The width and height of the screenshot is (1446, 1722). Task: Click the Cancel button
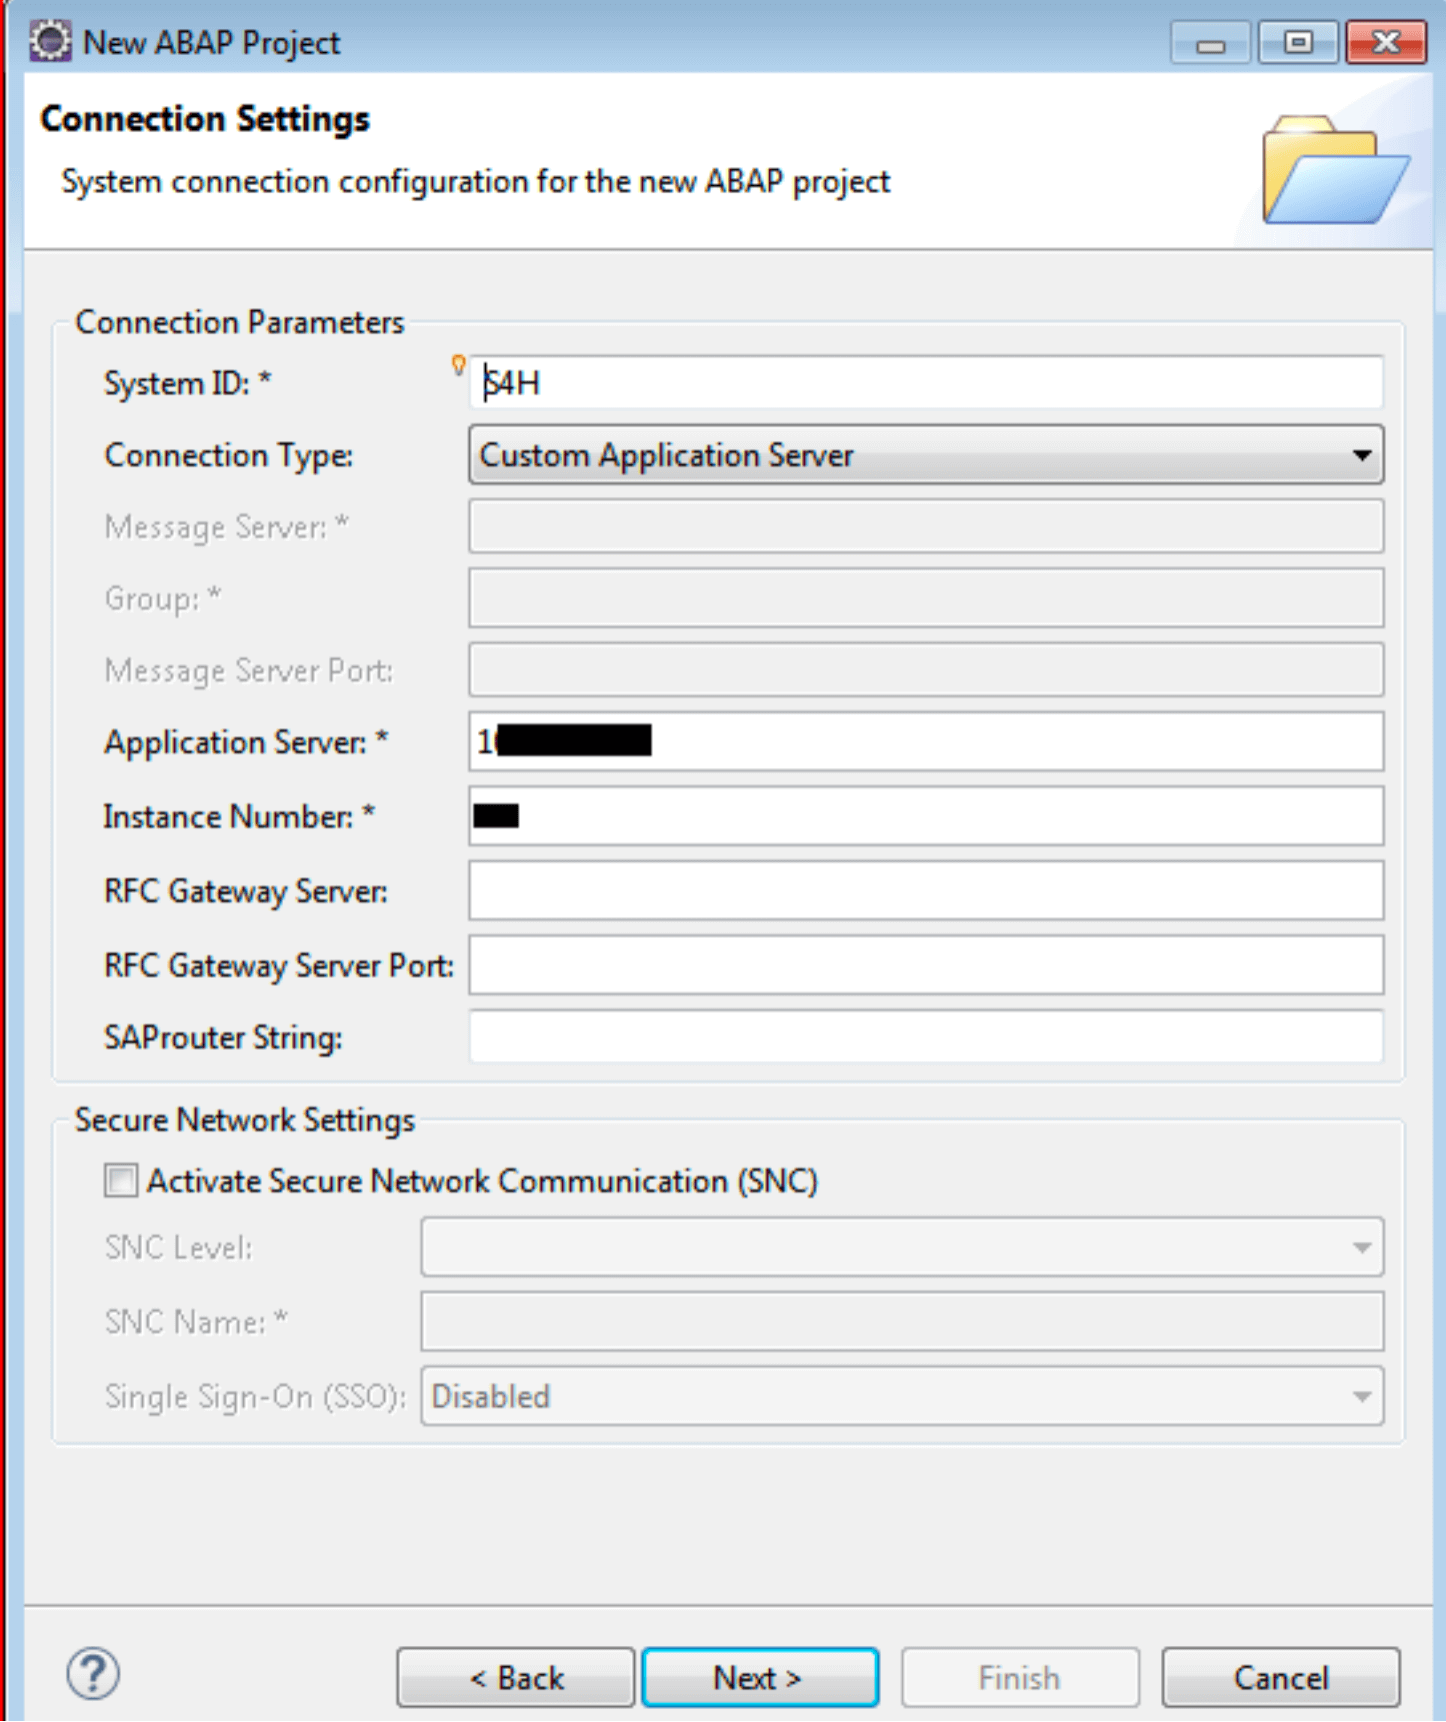tap(1281, 1677)
